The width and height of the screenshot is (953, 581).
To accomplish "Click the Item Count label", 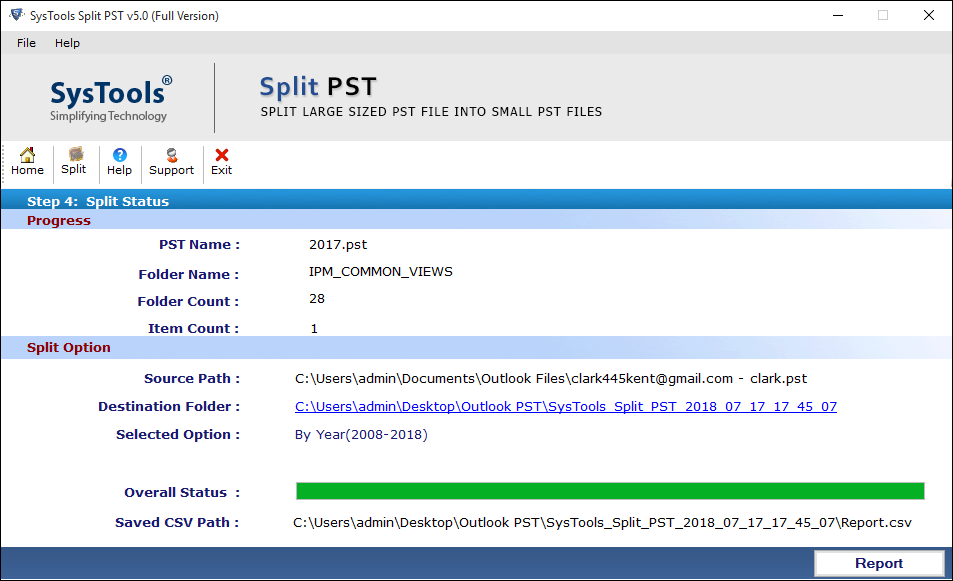I will coord(193,328).
